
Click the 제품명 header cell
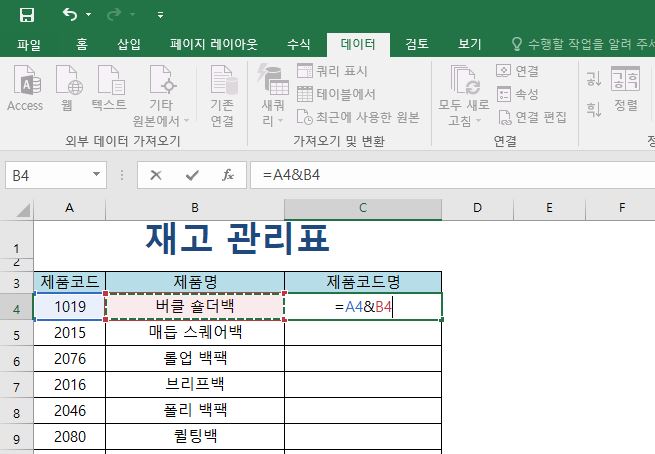coord(195,282)
